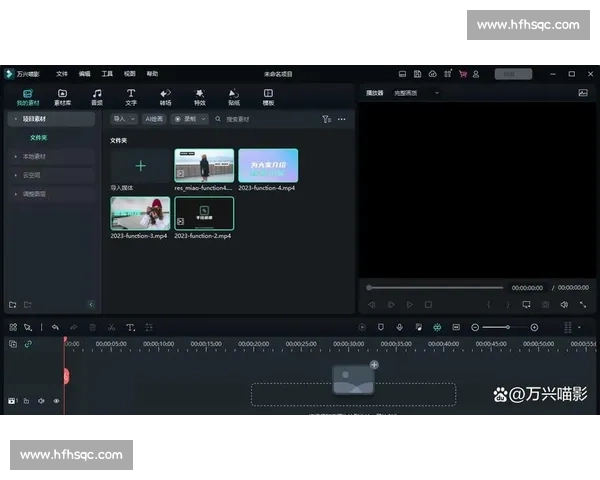
Task: Click the cloud upload icon
Action: 432,74
